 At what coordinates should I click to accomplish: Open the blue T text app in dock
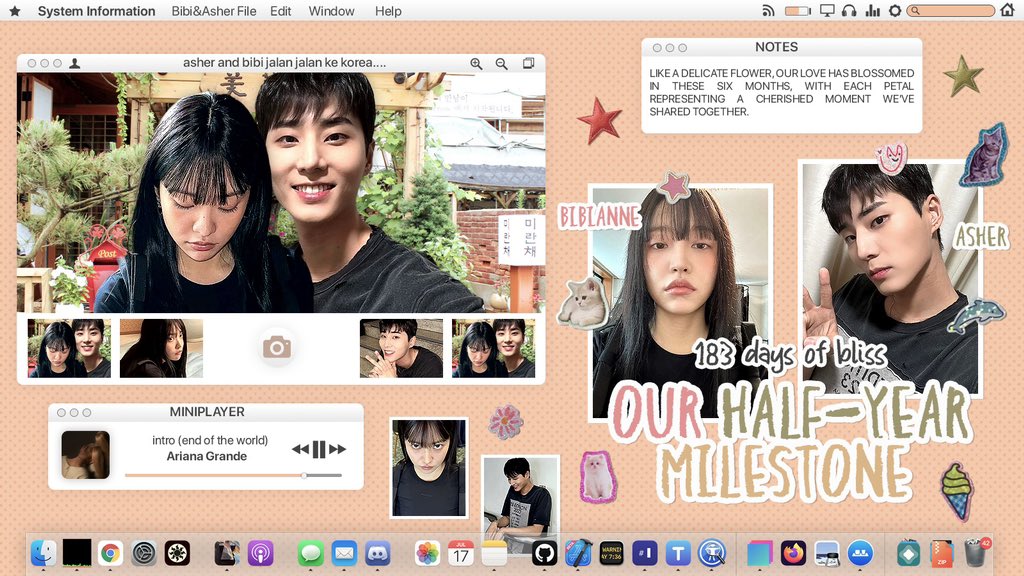point(678,553)
